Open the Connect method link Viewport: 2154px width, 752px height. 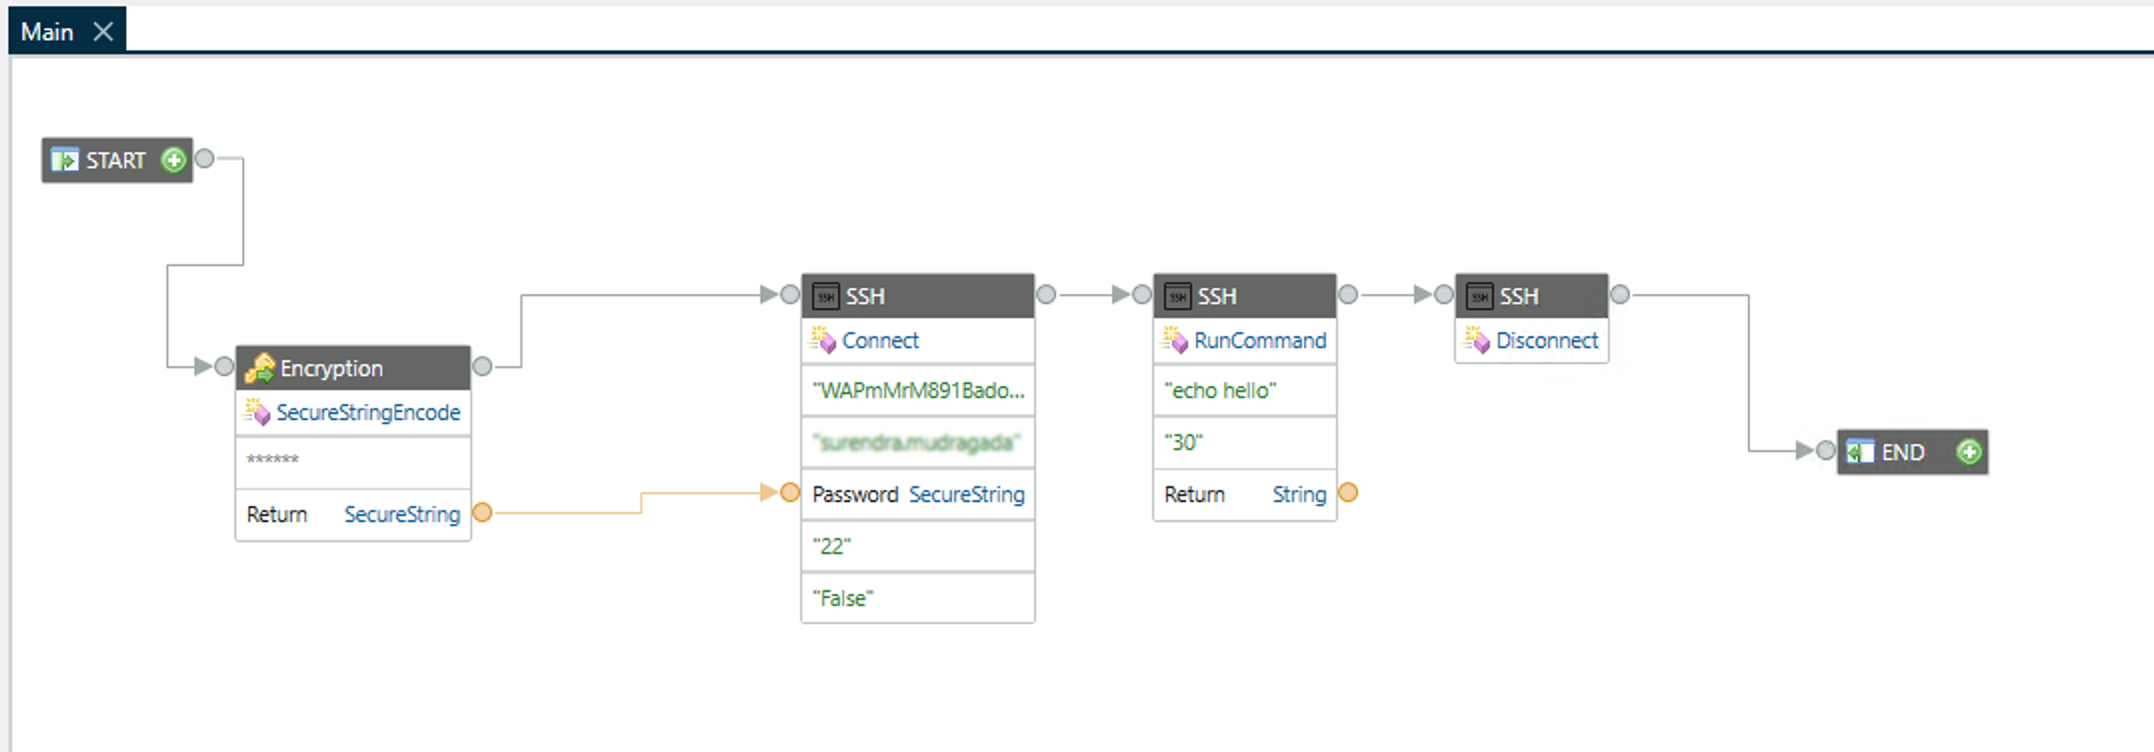point(880,340)
